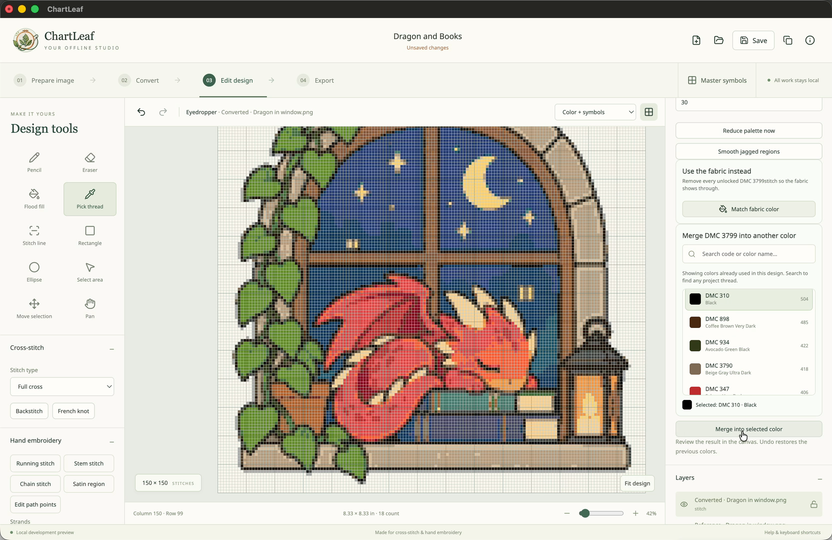Click Reduce palette now

749,130
